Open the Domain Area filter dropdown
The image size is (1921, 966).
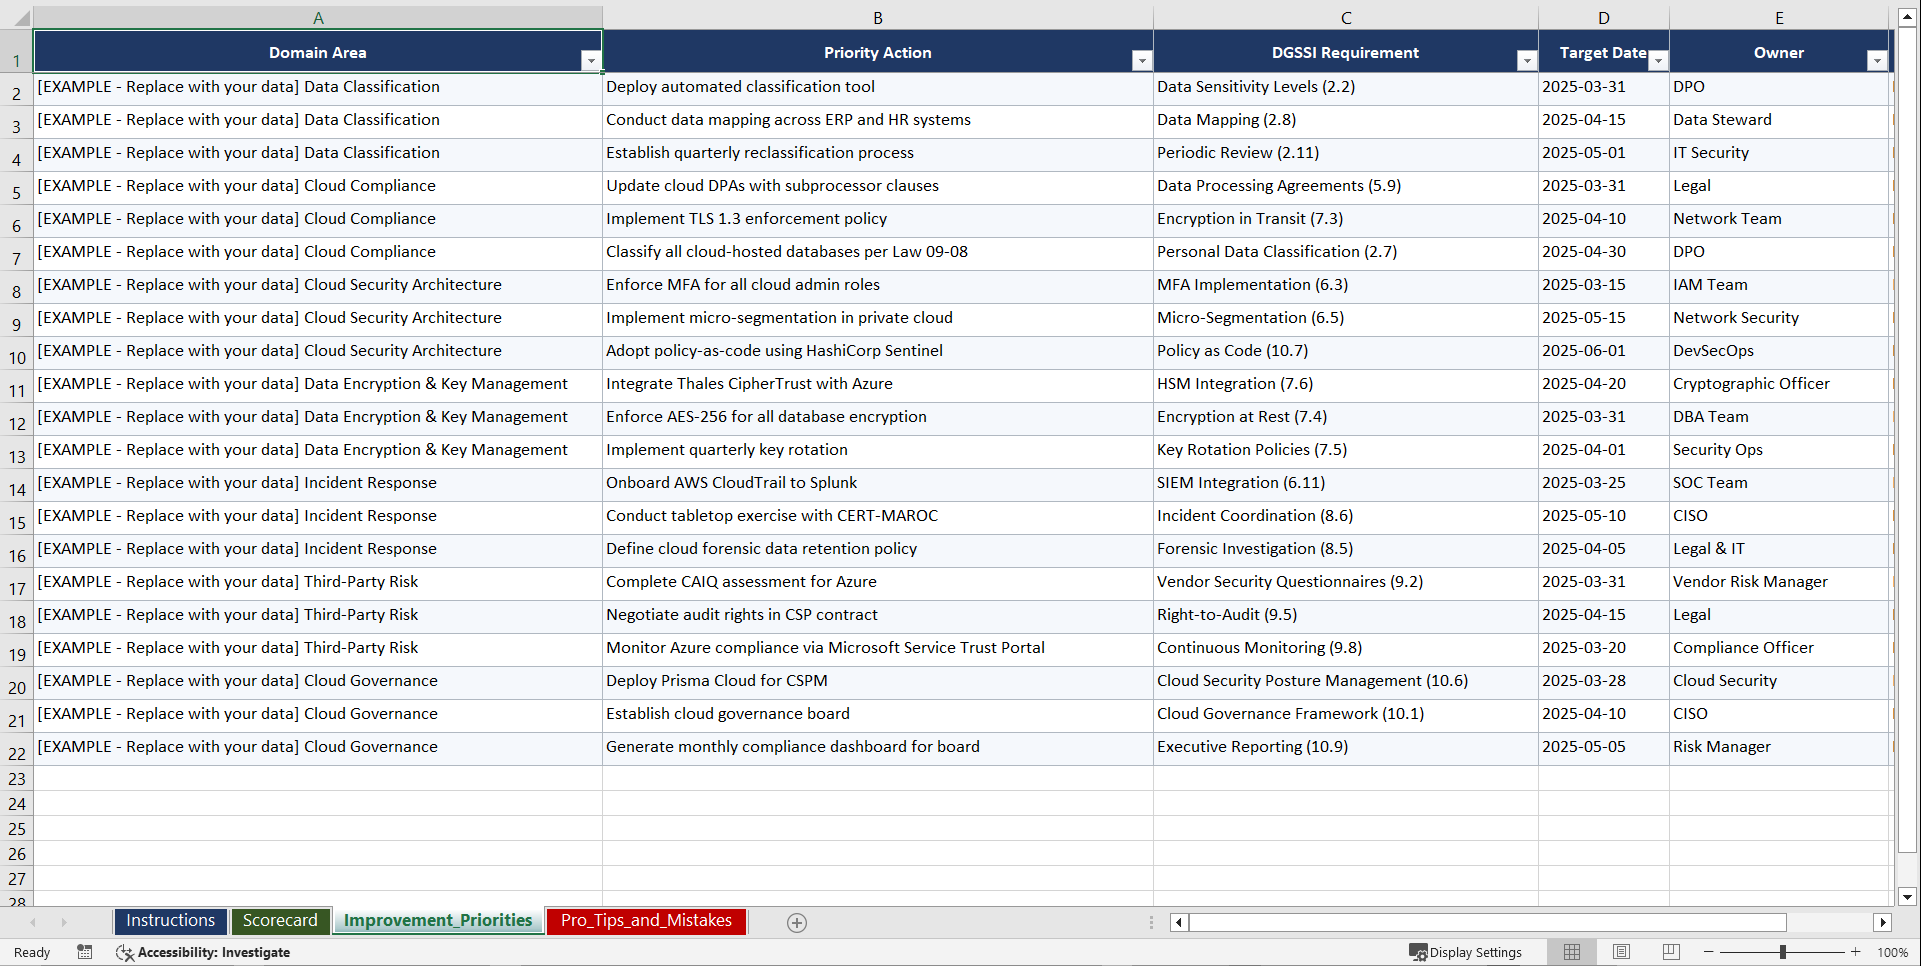(x=592, y=60)
